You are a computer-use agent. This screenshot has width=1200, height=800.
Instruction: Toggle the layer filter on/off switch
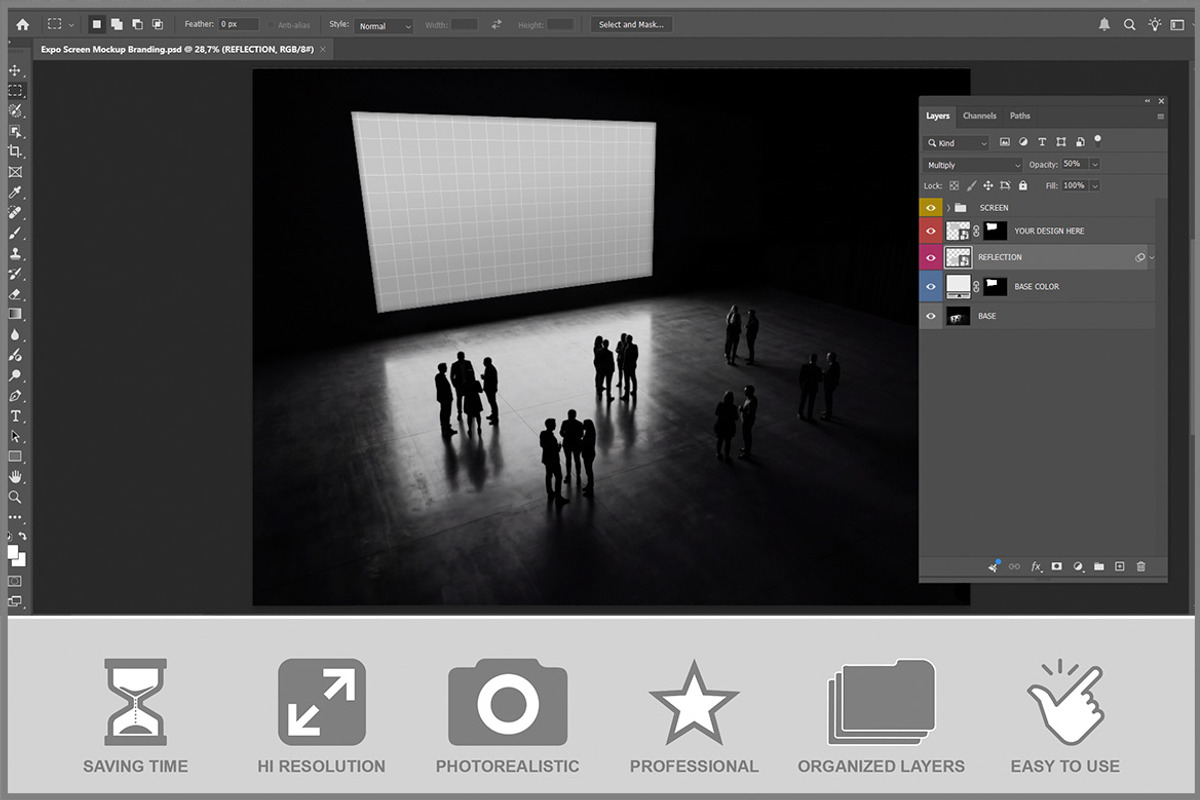pyautogui.click(x=1097, y=141)
